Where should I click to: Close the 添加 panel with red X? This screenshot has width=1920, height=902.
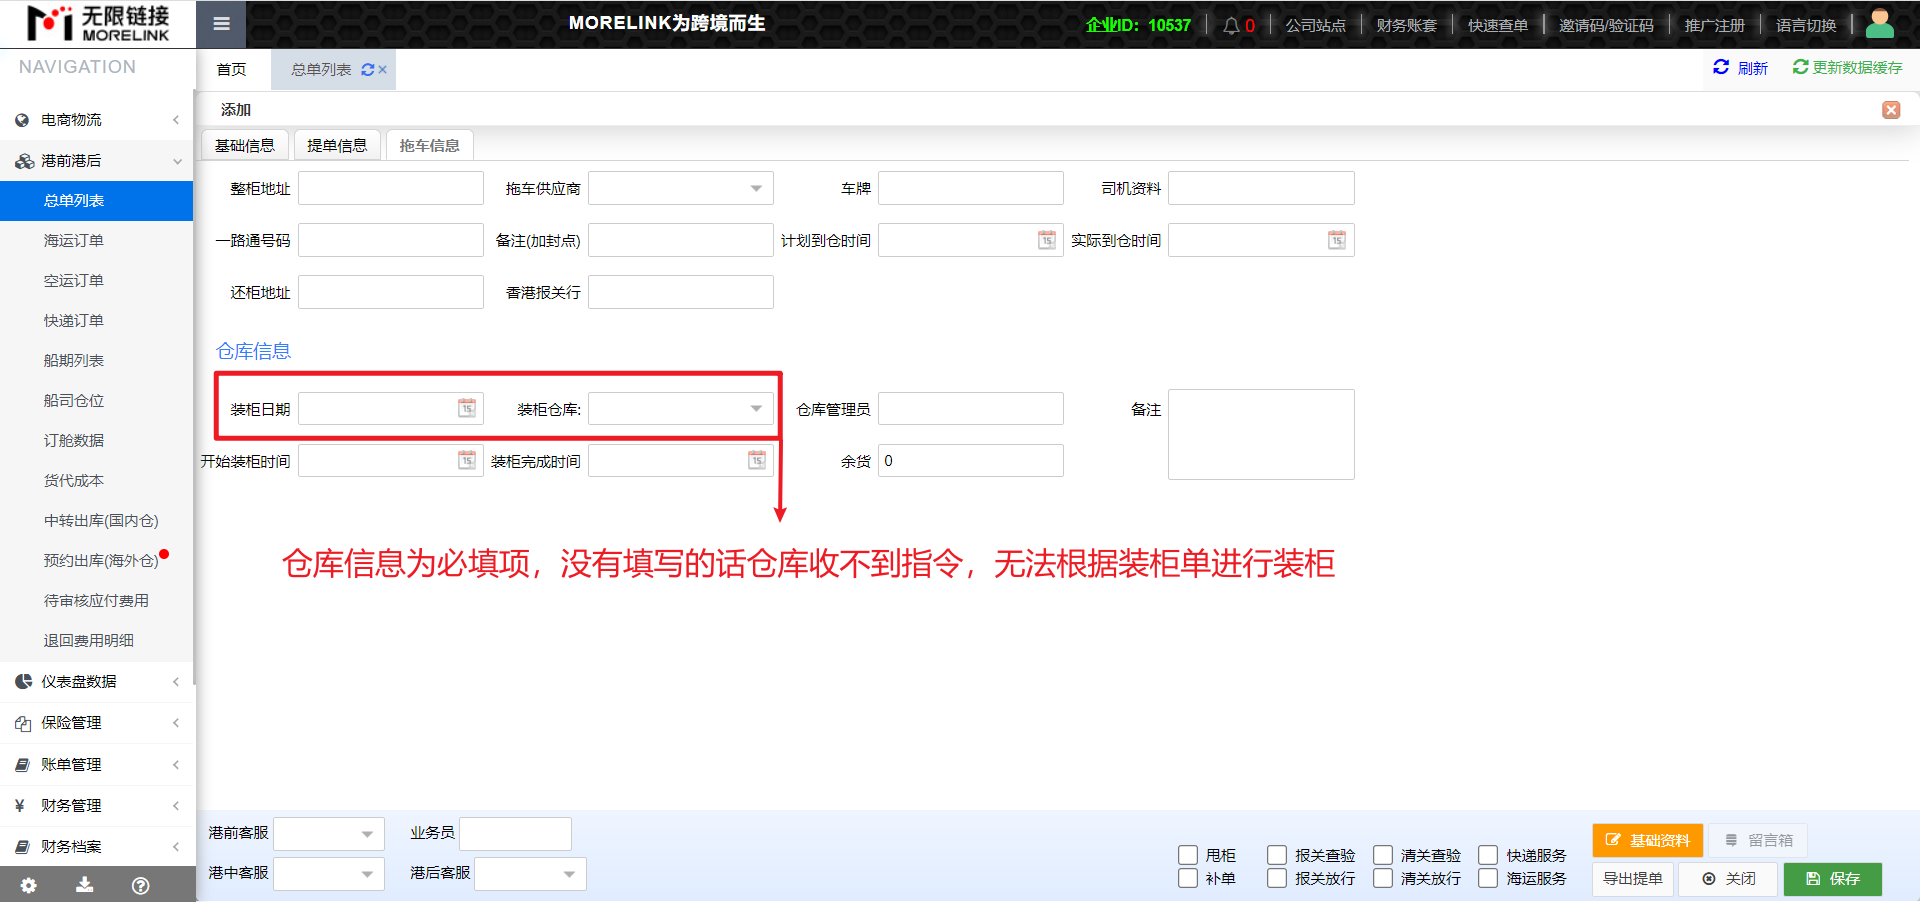1891,110
